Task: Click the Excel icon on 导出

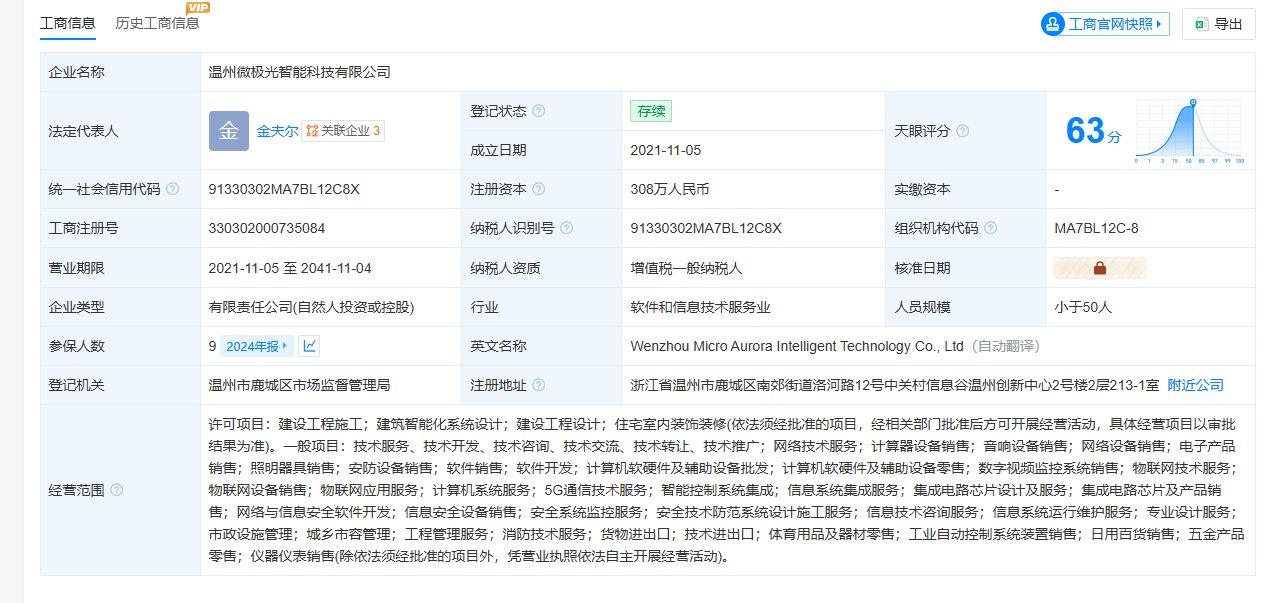Action: pos(1203,24)
